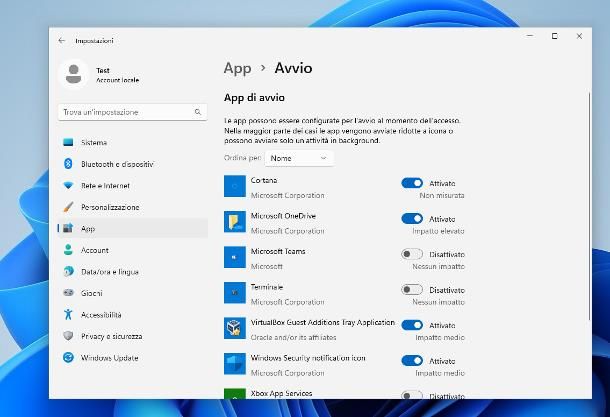This screenshot has height=417, width=610.
Task: Disable VirtualBox Guest Additions startup toggle
Action: click(x=412, y=325)
